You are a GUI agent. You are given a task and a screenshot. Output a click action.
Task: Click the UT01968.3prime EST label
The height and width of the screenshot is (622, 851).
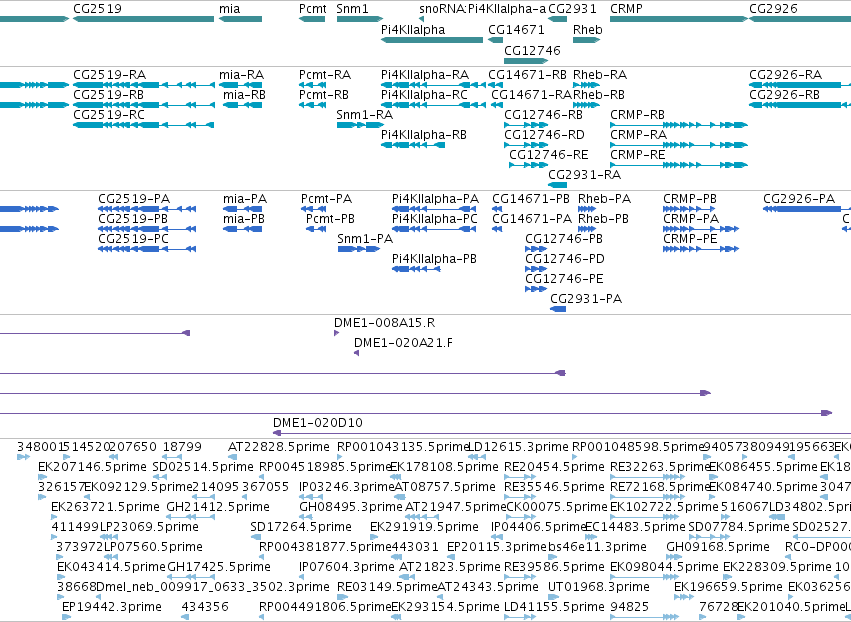[x=599, y=587]
